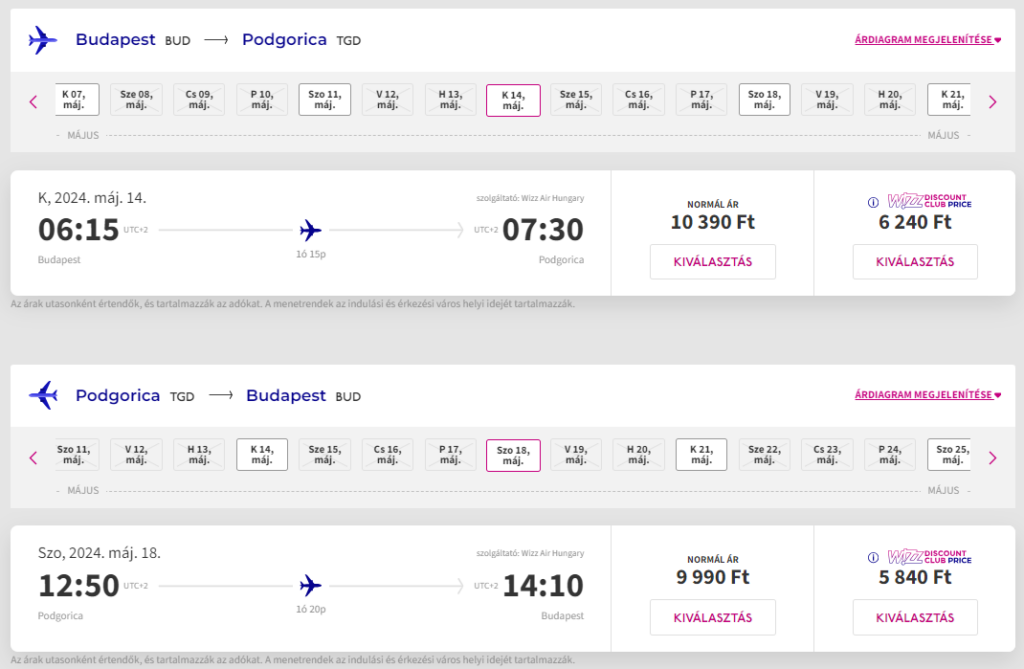Choose outbound date Szo 18, máj.
The image size is (1024, 669).
tap(764, 99)
